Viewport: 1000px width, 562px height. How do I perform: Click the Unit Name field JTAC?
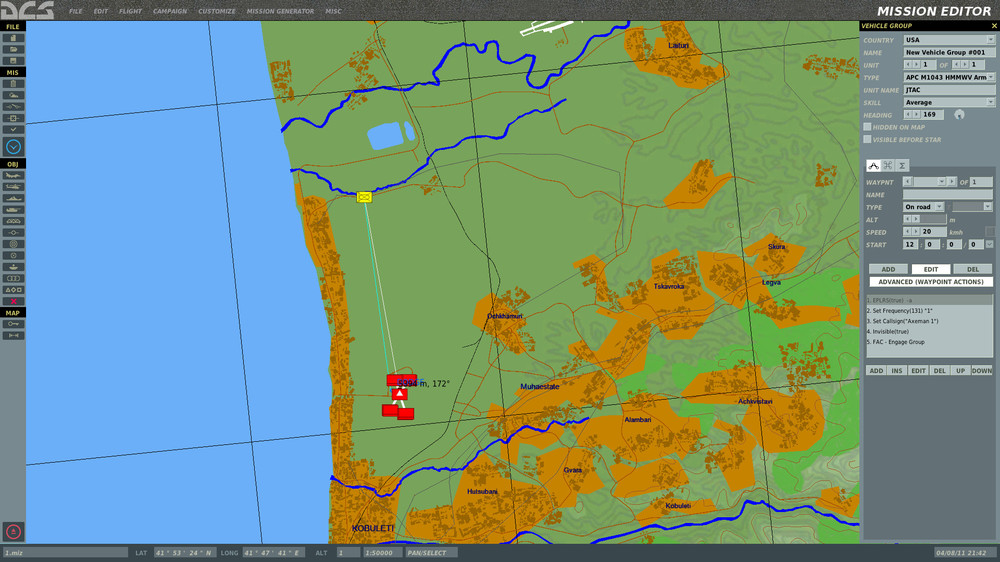[x=949, y=90]
